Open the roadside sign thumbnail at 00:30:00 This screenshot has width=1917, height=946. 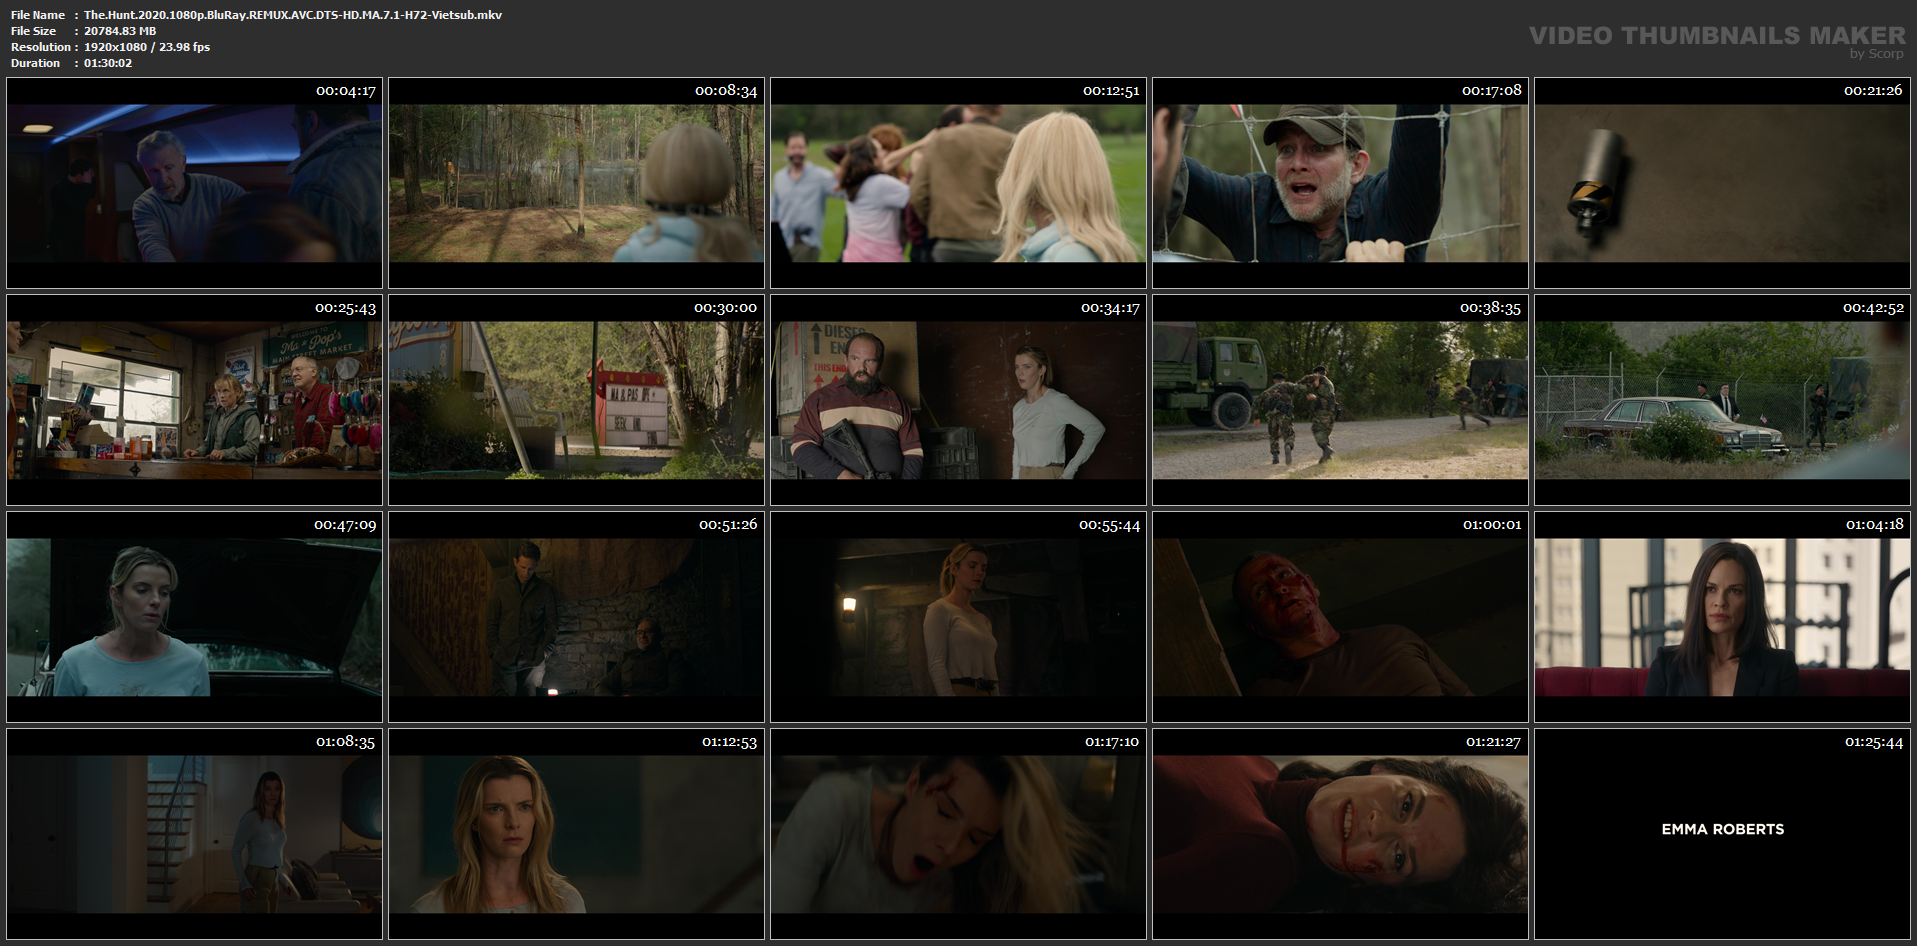[x=576, y=400]
